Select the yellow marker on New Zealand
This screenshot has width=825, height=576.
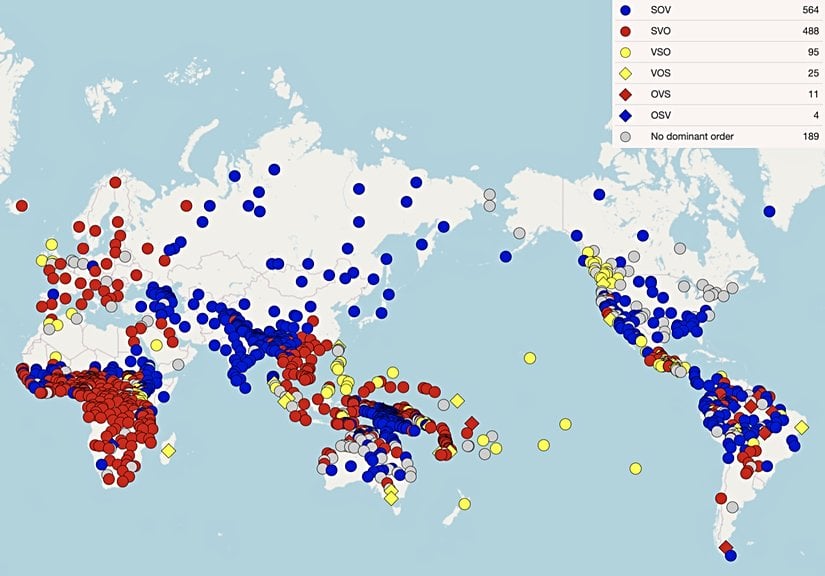coord(465,503)
